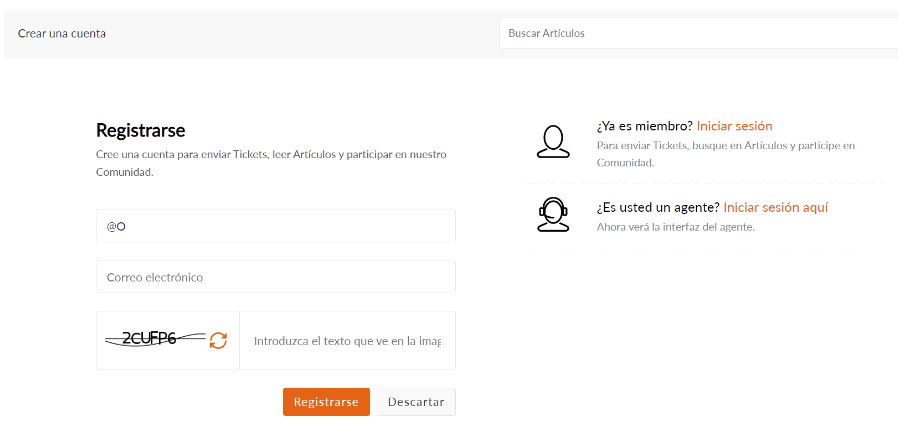Click the agent headset icon
The image size is (898, 430).
553,214
